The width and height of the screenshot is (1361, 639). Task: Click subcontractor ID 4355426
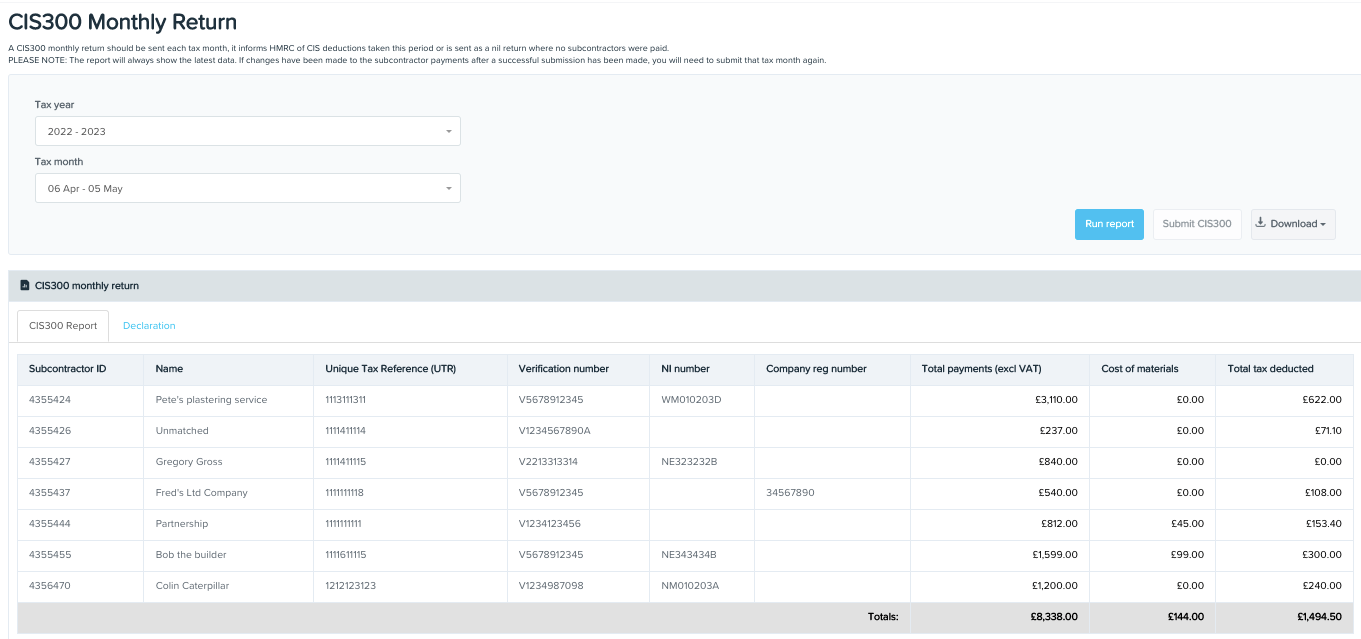click(50, 431)
